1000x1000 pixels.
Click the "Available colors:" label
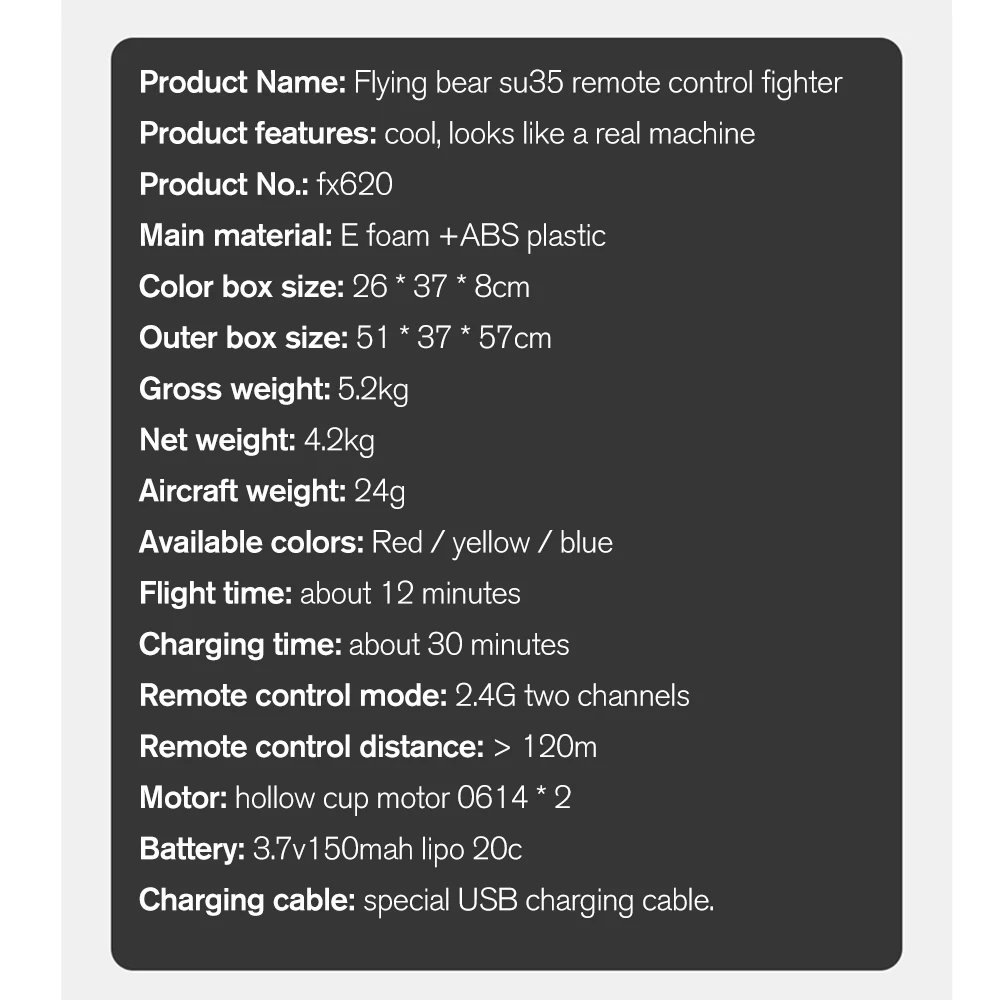[x=251, y=543]
